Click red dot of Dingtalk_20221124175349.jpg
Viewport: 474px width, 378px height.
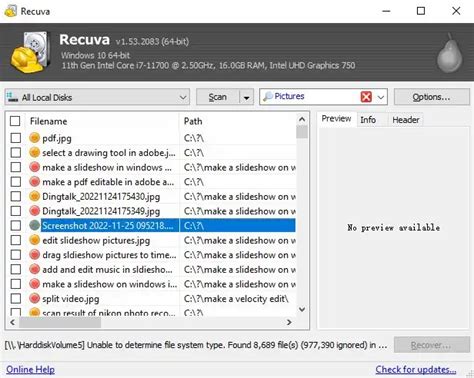click(x=34, y=210)
